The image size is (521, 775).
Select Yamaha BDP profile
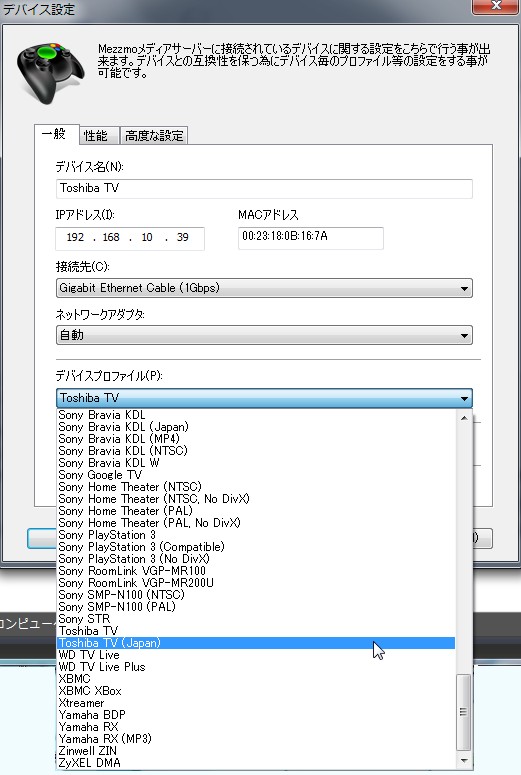pyautogui.click(x=256, y=715)
